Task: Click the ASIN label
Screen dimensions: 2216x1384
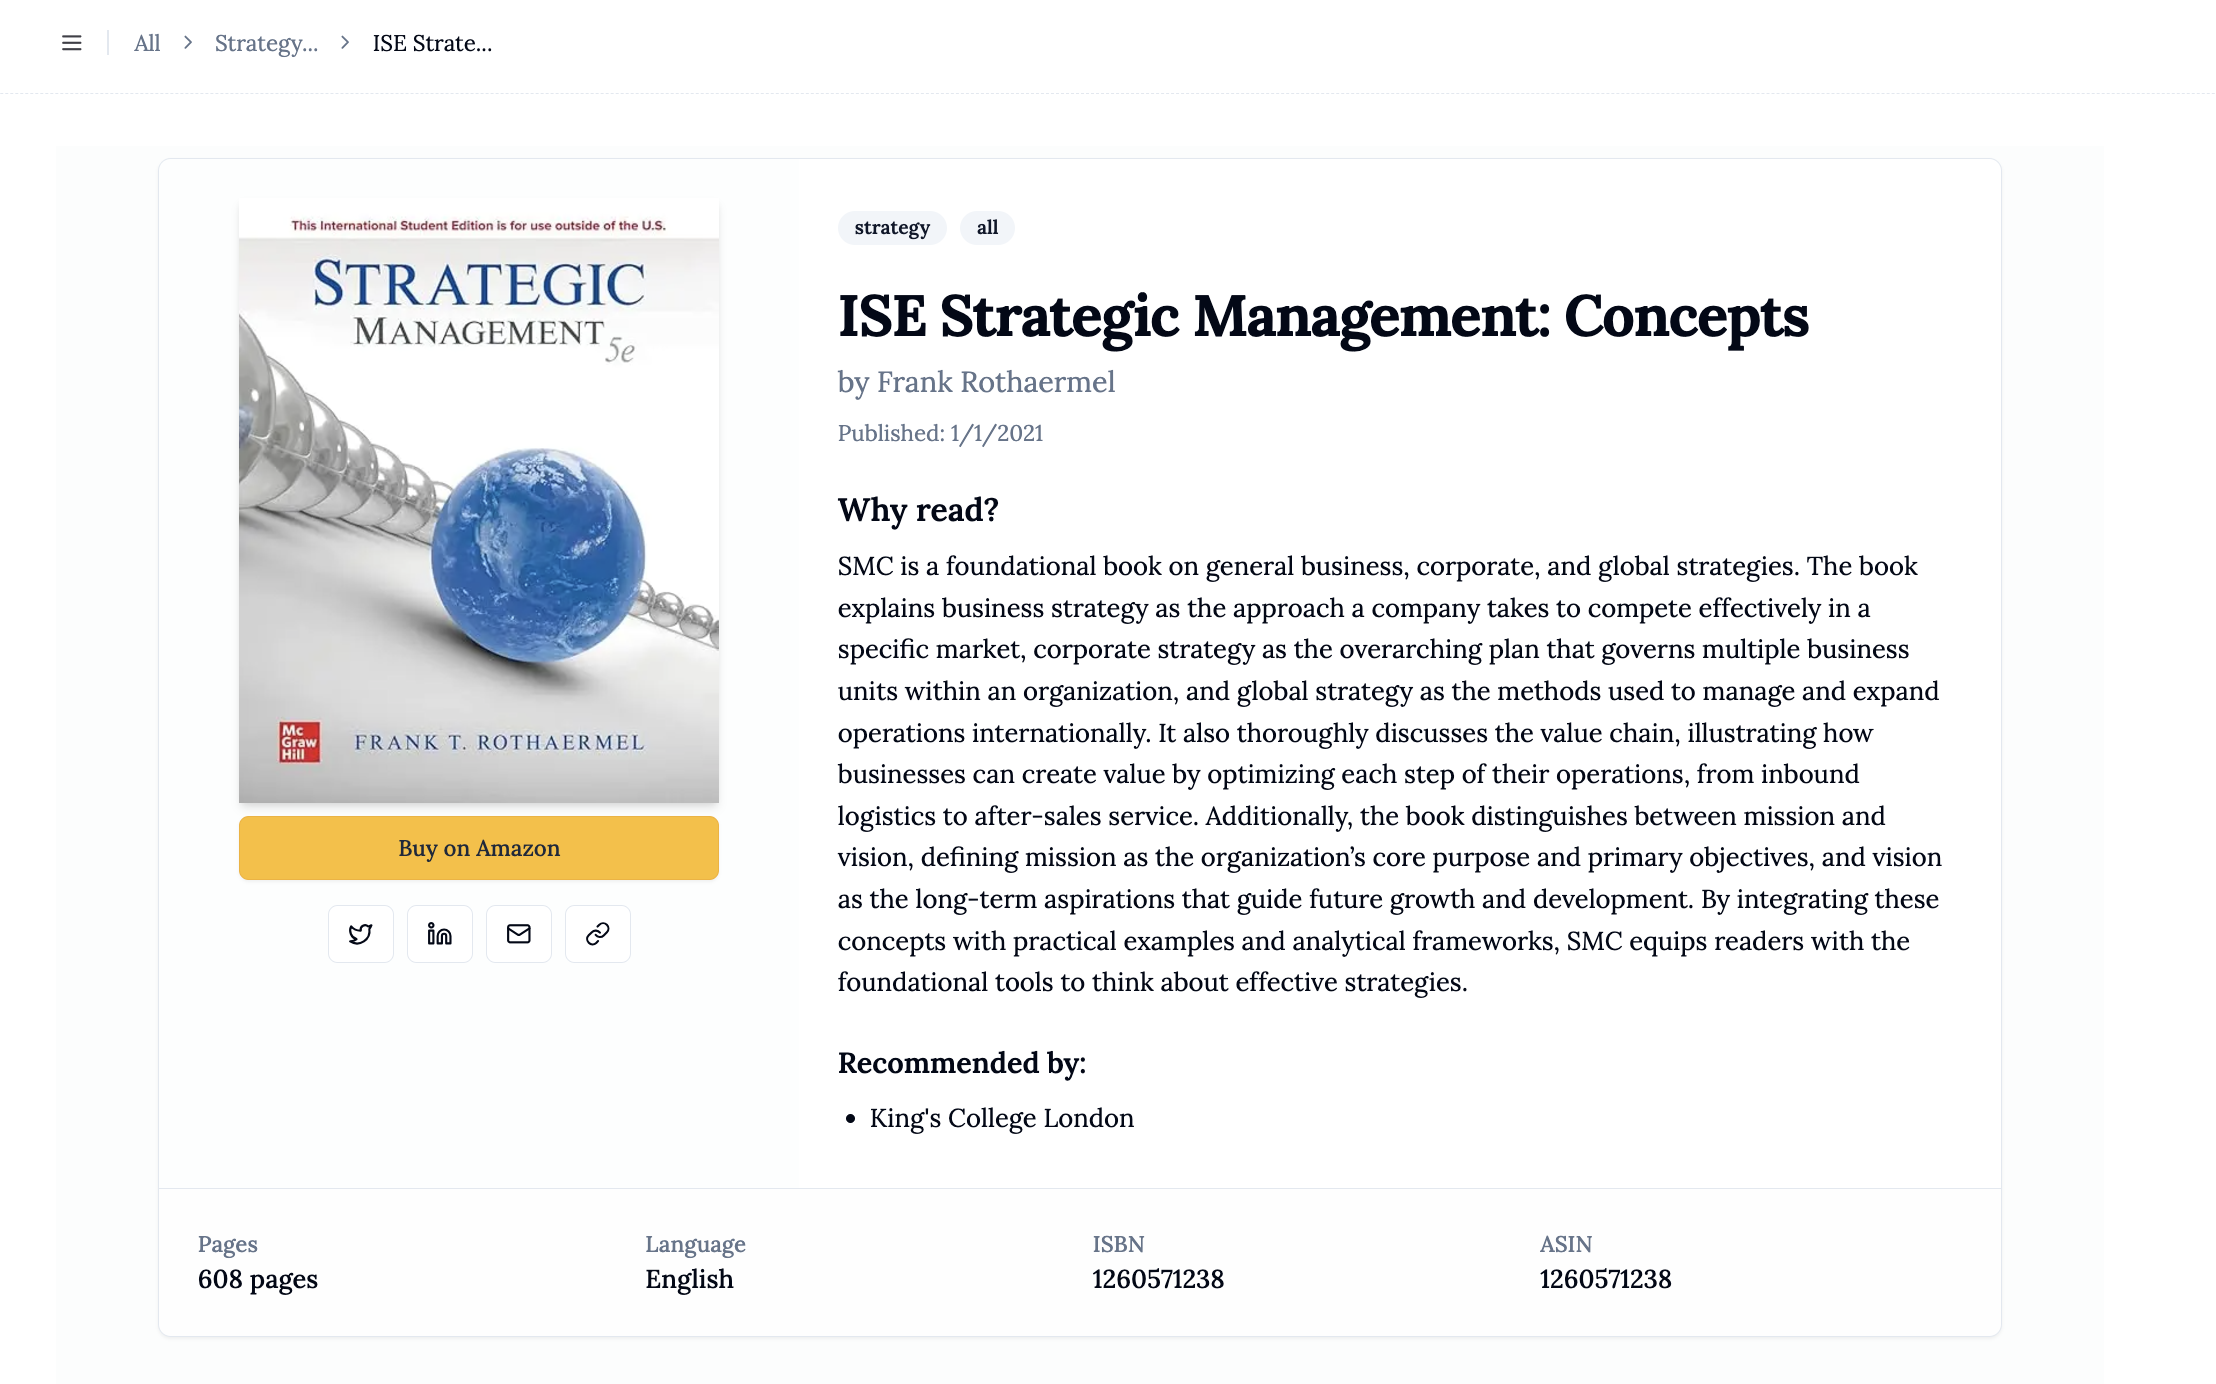Action: pyautogui.click(x=1565, y=1244)
